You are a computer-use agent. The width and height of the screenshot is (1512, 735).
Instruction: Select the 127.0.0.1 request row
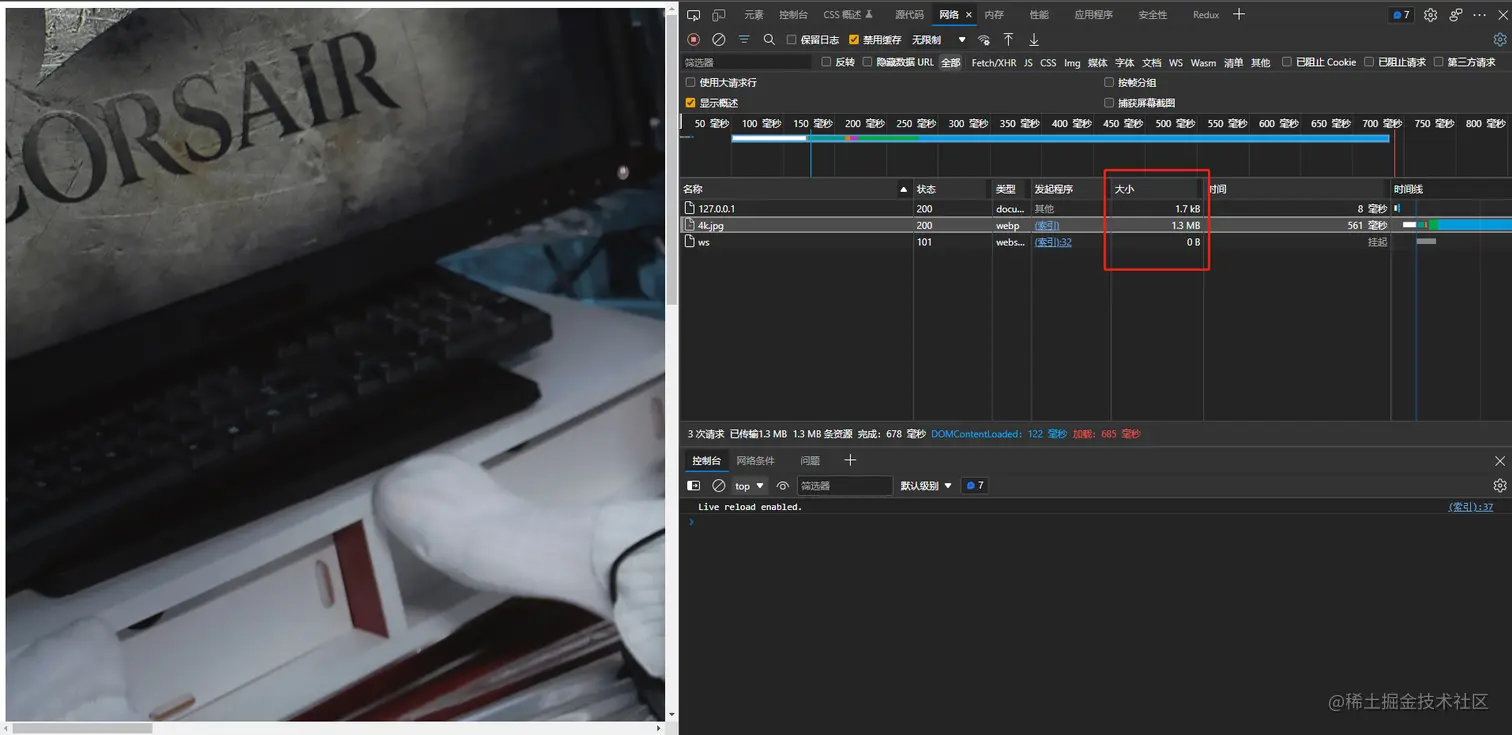coord(1096,208)
